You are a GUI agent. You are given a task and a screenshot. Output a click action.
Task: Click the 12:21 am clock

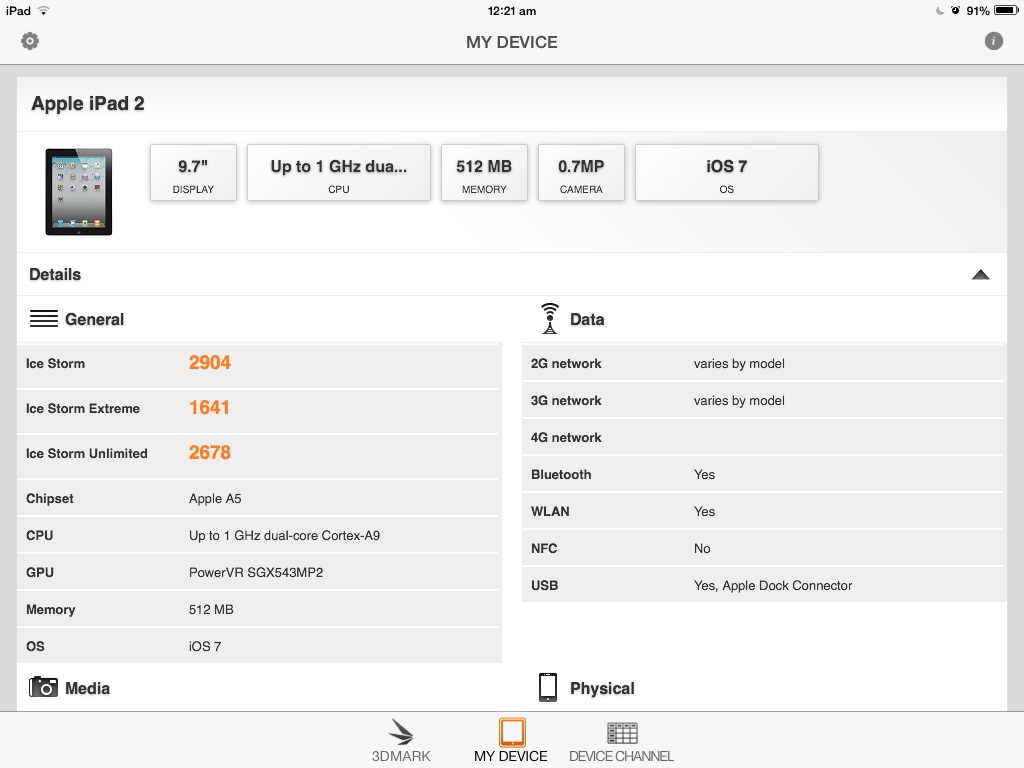pyautogui.click(x=511, y=10)
